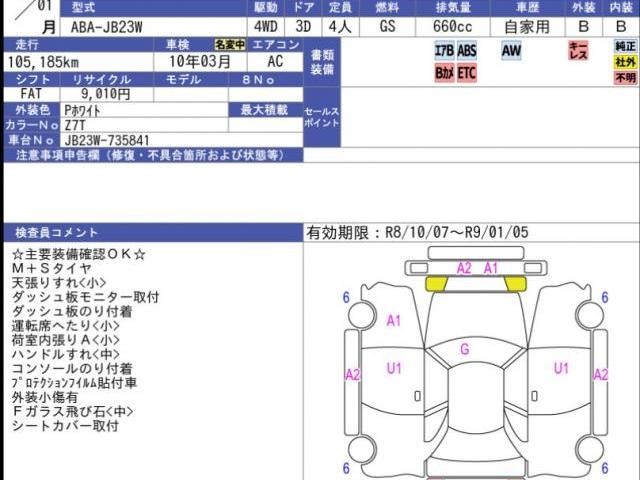
Task: Click the 4WD drive value
Action: (x=266, y=27)
